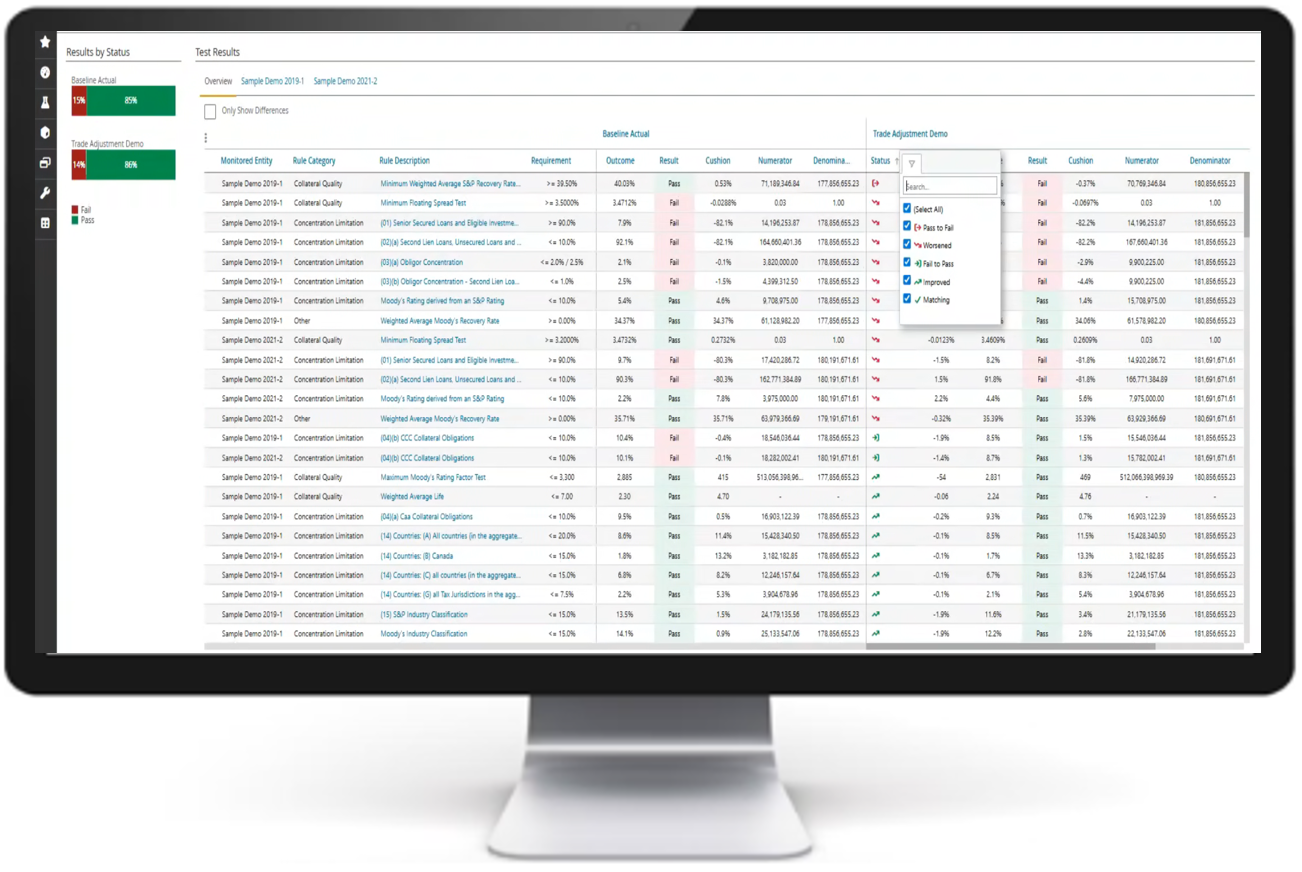Sort by the Rule Category column

point(314,161)
